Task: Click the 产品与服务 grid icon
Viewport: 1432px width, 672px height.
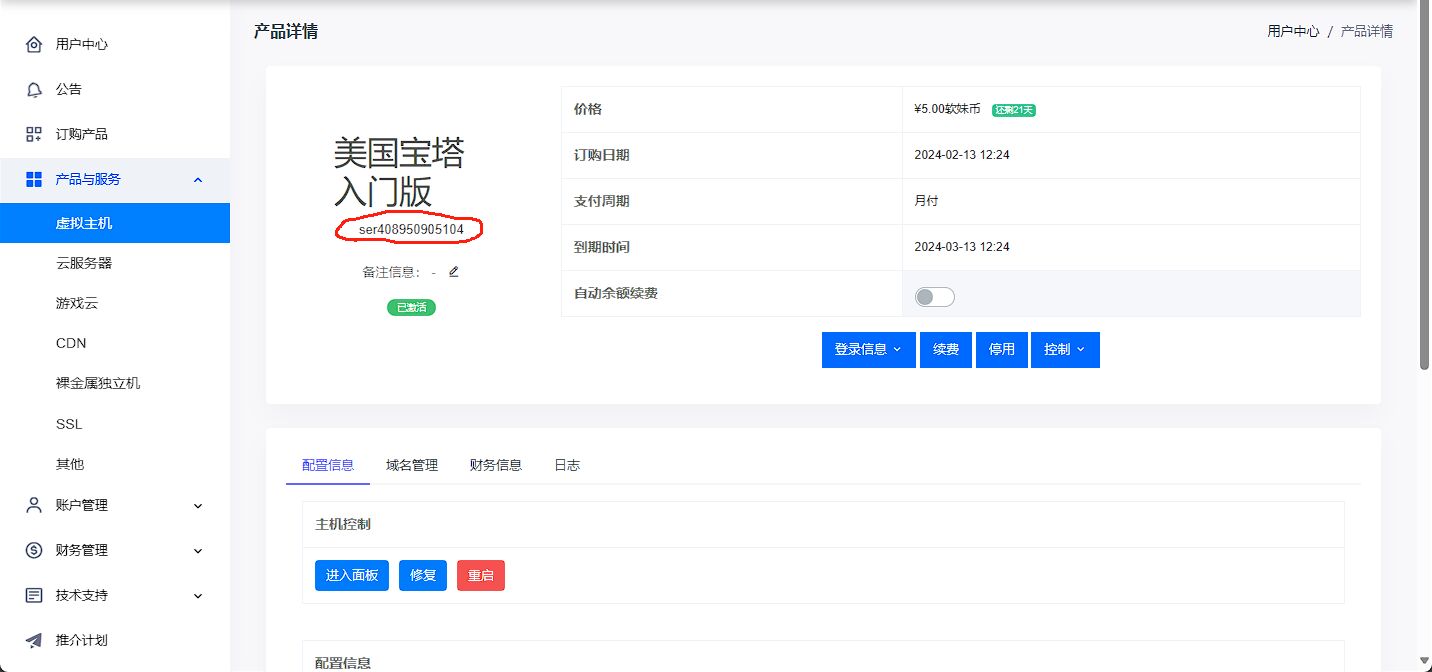Action: [x=36, y=179]
